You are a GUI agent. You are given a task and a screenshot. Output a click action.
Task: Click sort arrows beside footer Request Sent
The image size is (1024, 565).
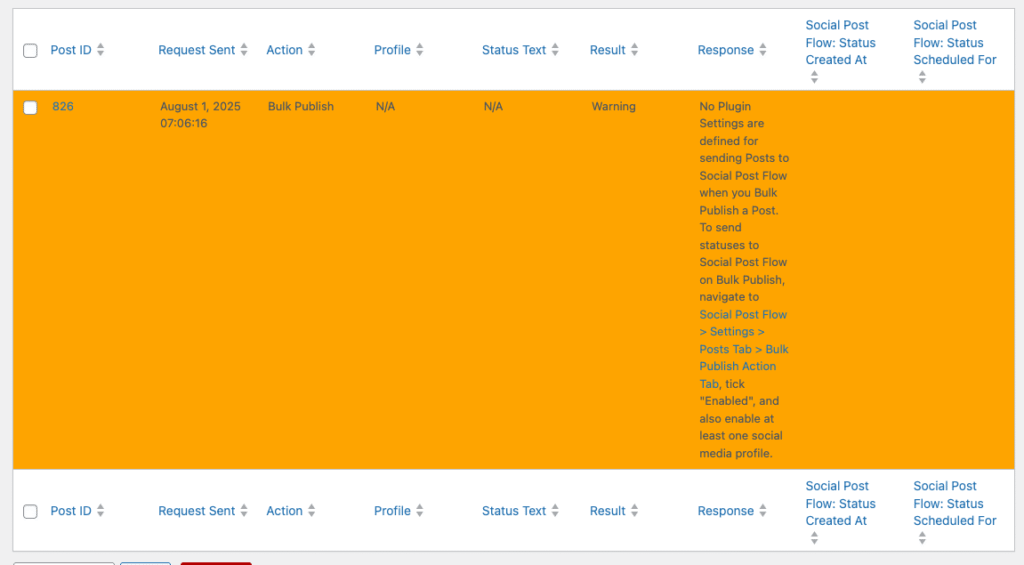(x=244, y=511)
